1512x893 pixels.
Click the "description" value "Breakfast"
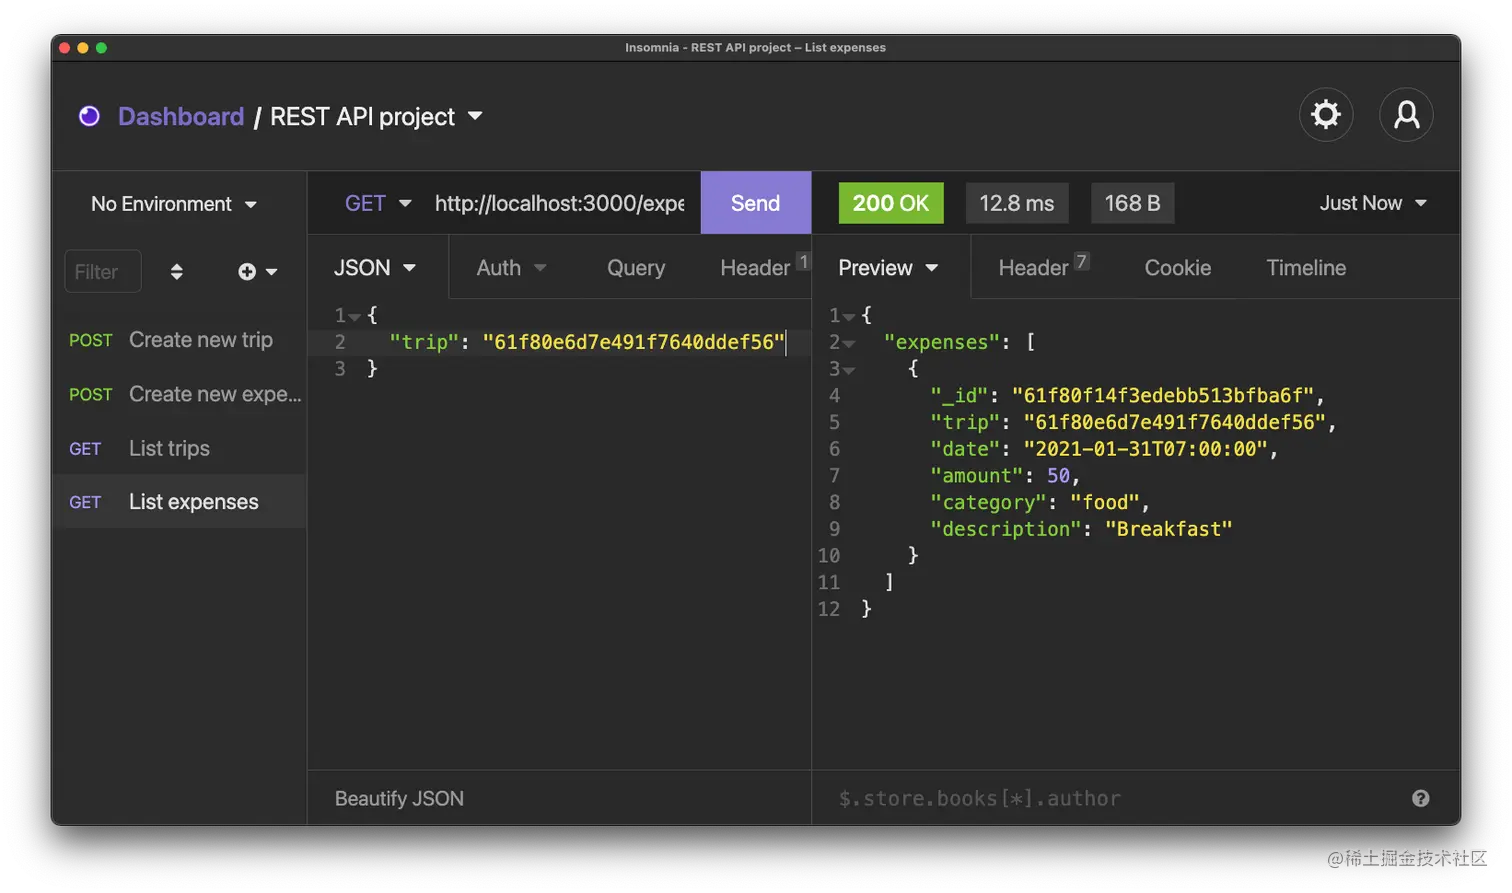pos(1168,529)
